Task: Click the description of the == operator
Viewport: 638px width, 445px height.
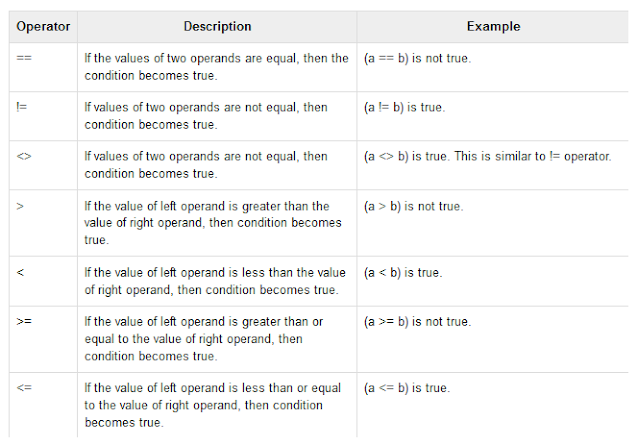Action: (x=216, y=66)
